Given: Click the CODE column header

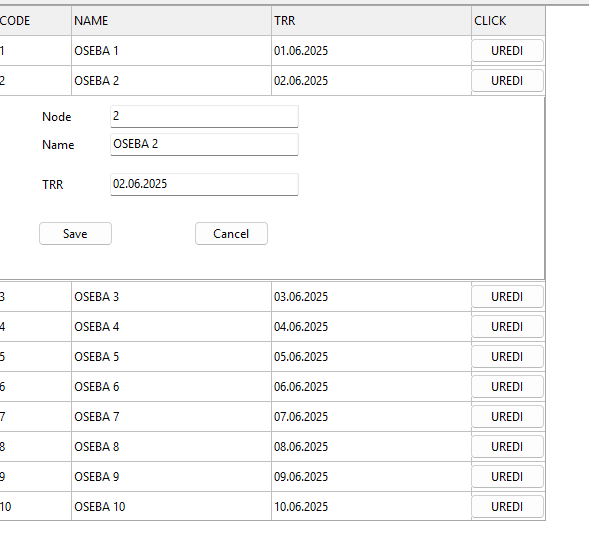Looking at the screenshot, I should click(35, 21).
